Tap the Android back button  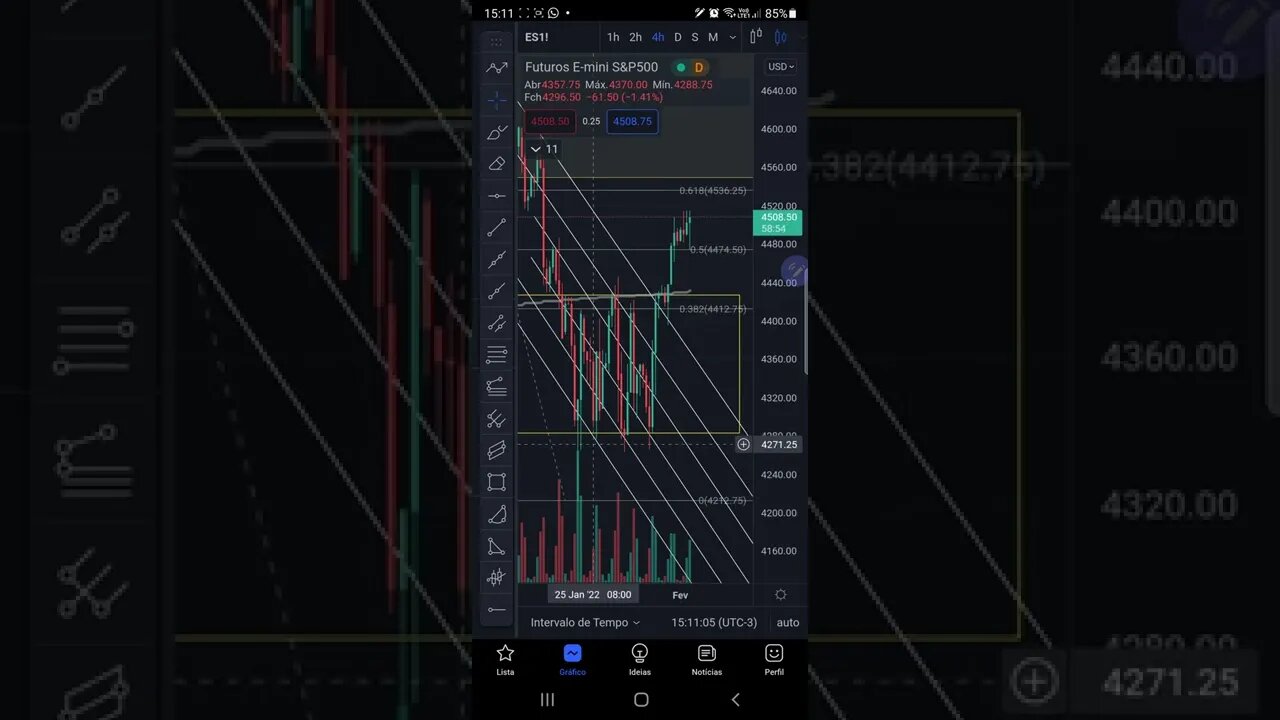click(x=735, y=700)
